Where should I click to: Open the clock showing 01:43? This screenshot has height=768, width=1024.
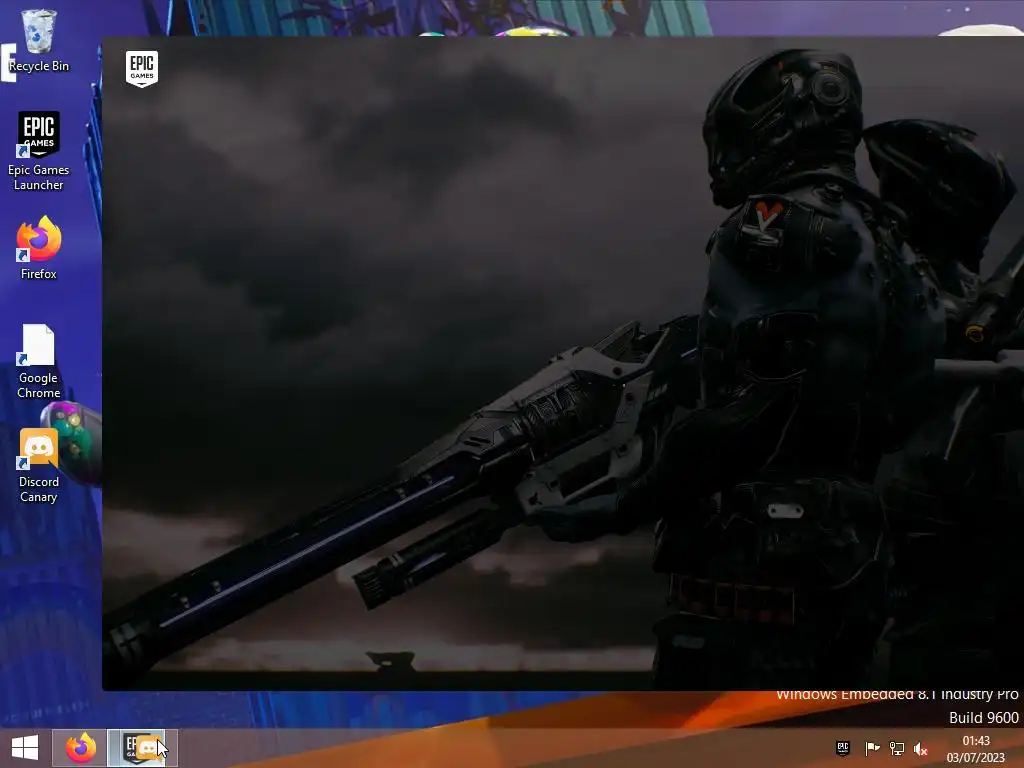976,741
